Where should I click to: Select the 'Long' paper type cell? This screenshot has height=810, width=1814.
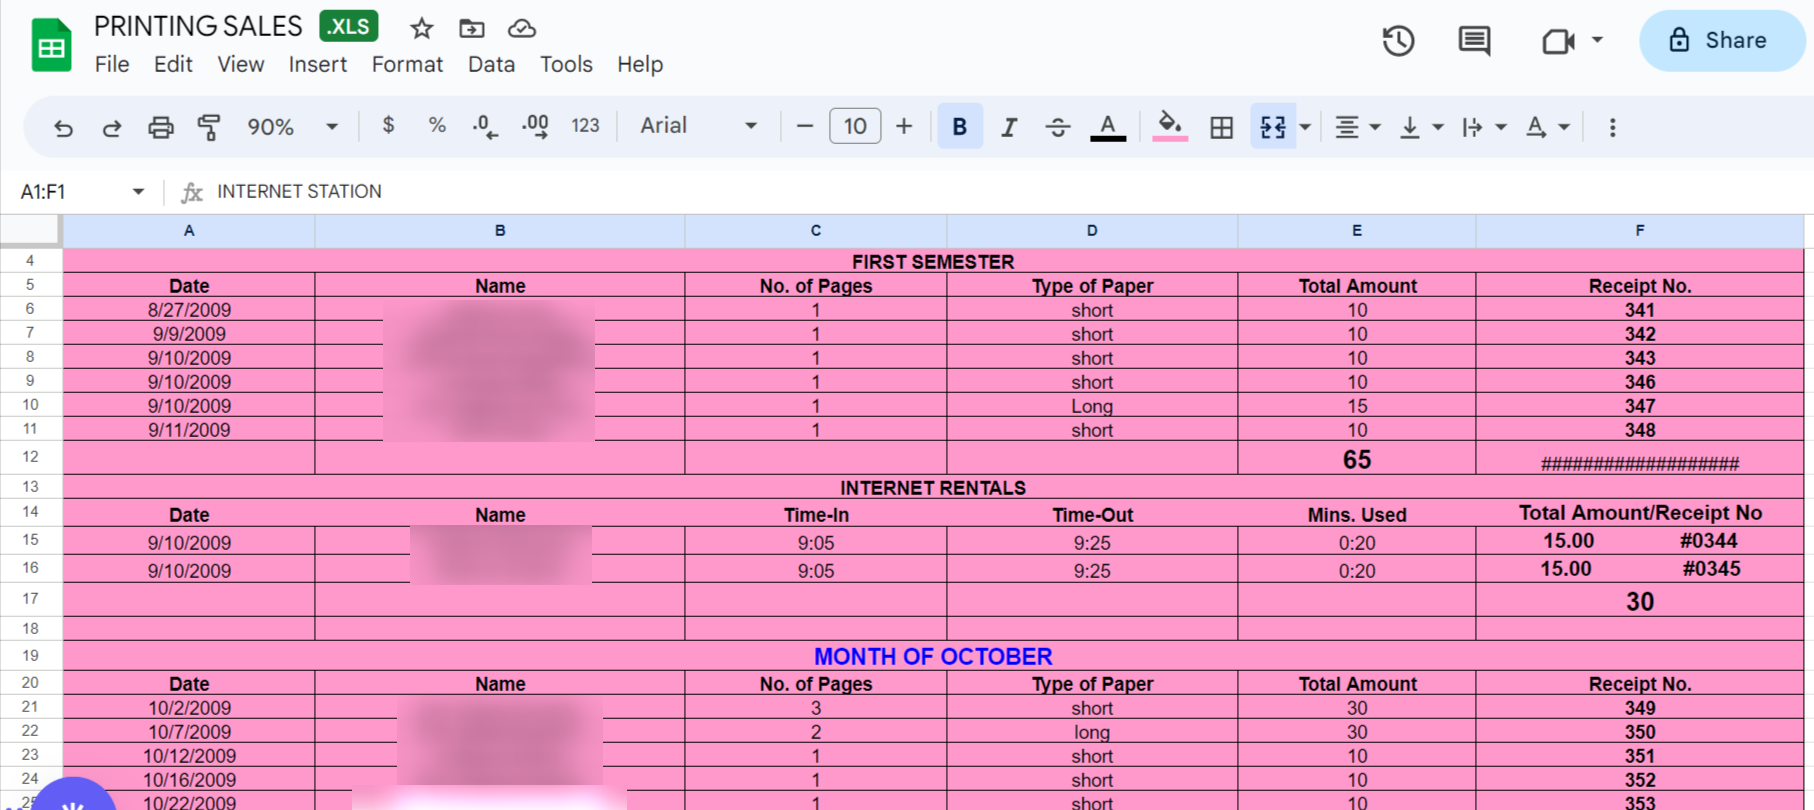tap(1092, 406)
